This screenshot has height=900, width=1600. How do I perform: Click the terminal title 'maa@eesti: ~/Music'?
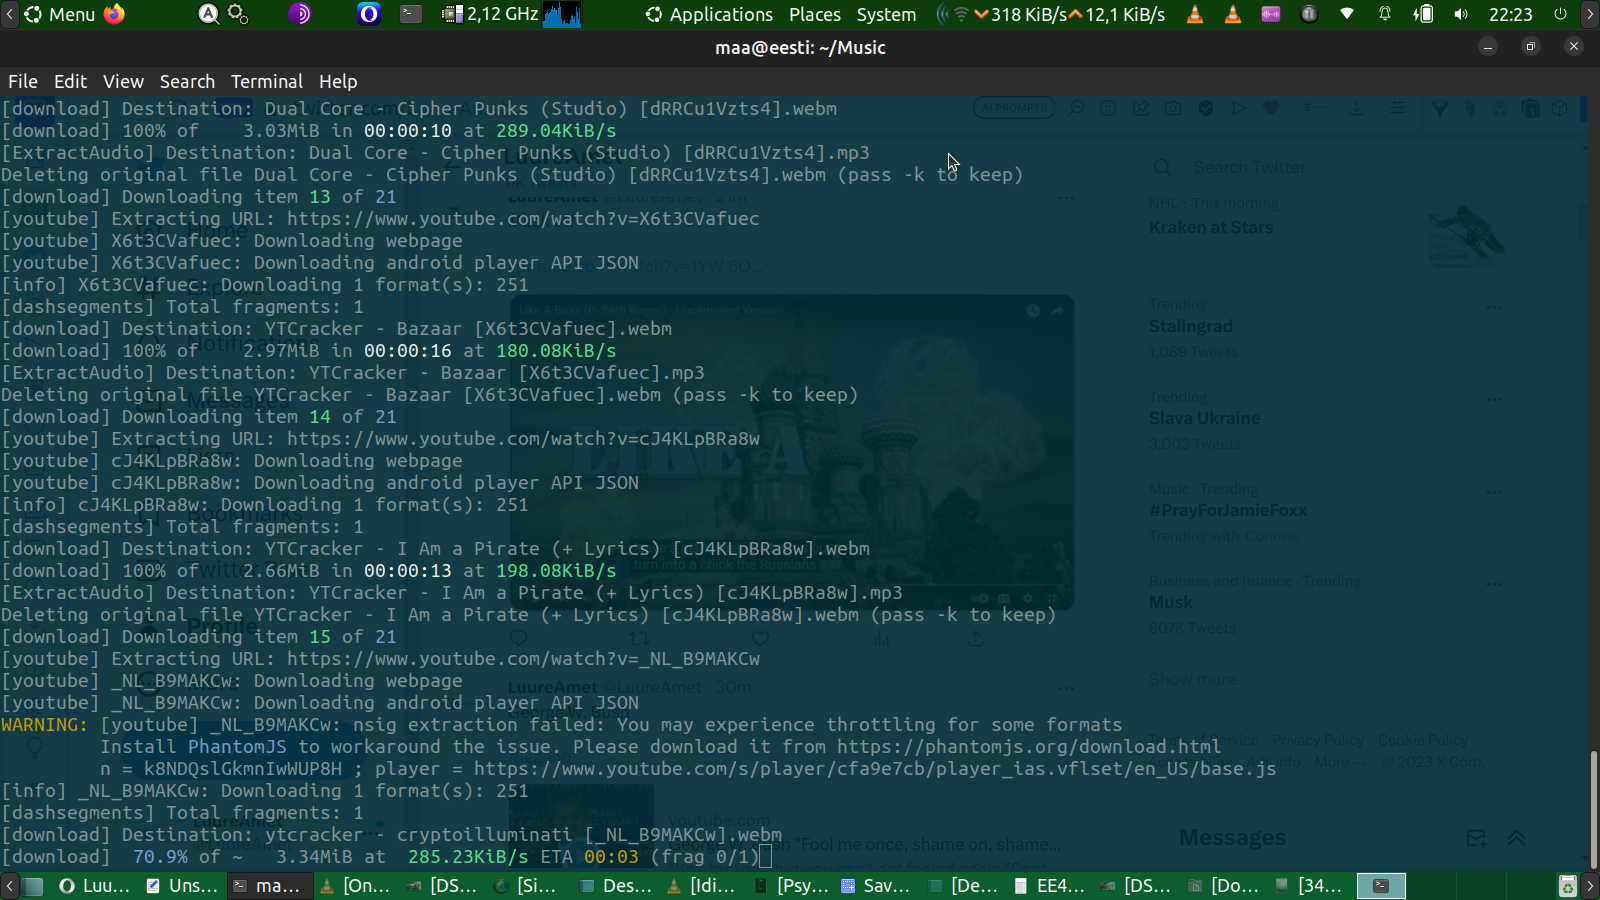click(800, 47)
